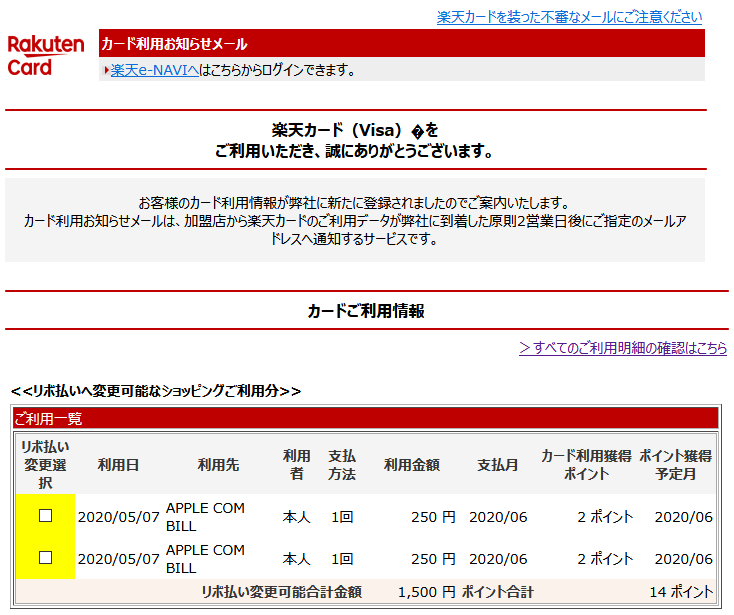Image resolution: width=734 pixels, height=615 pixels.
Task: Select the 利用日 column header
Action: point(118,465)
